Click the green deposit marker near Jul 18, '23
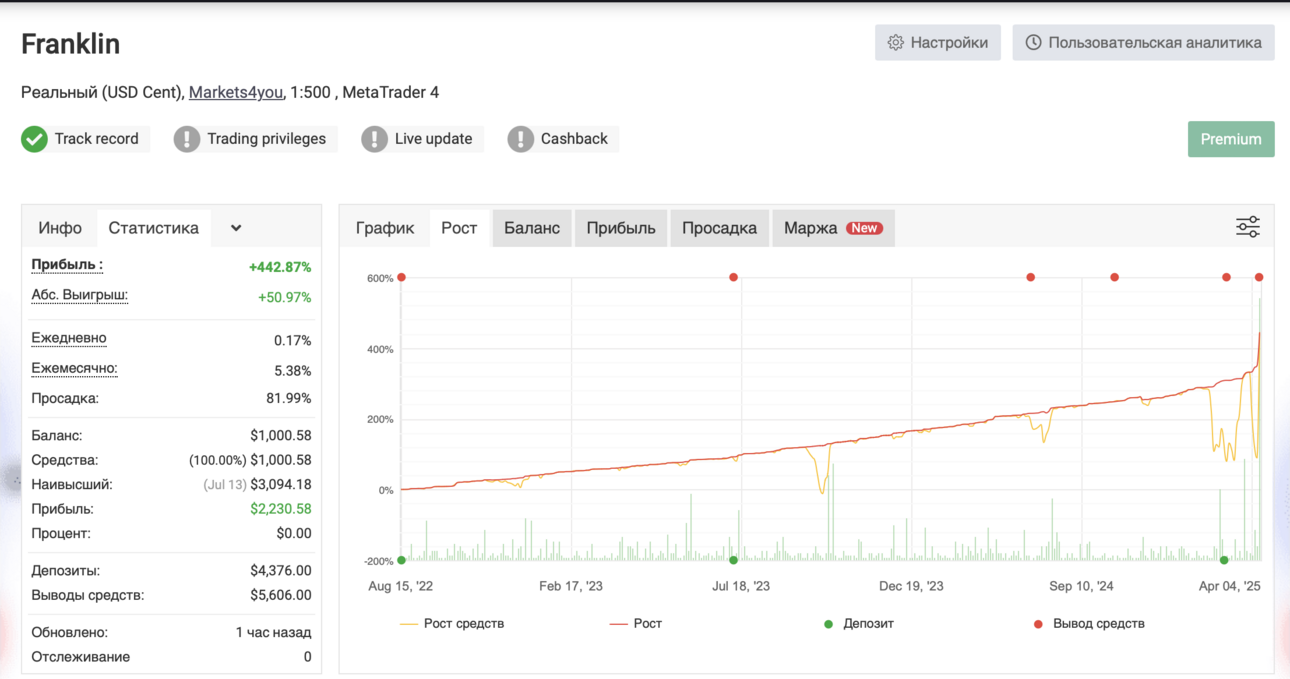The height and width of the screenshot is (679, 1290). pos(734,560)
